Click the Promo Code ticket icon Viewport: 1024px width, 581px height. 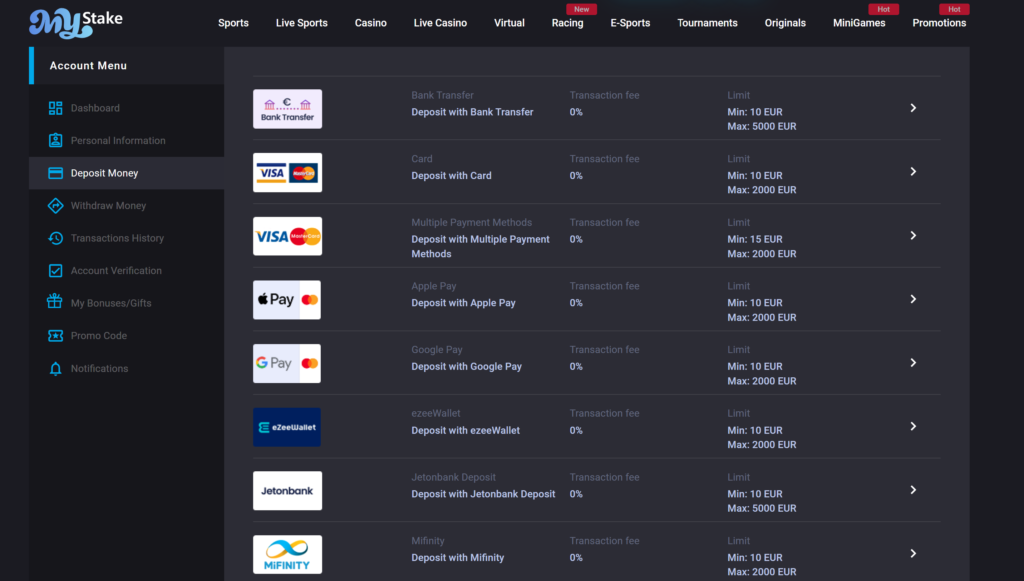tap(56, 336)
